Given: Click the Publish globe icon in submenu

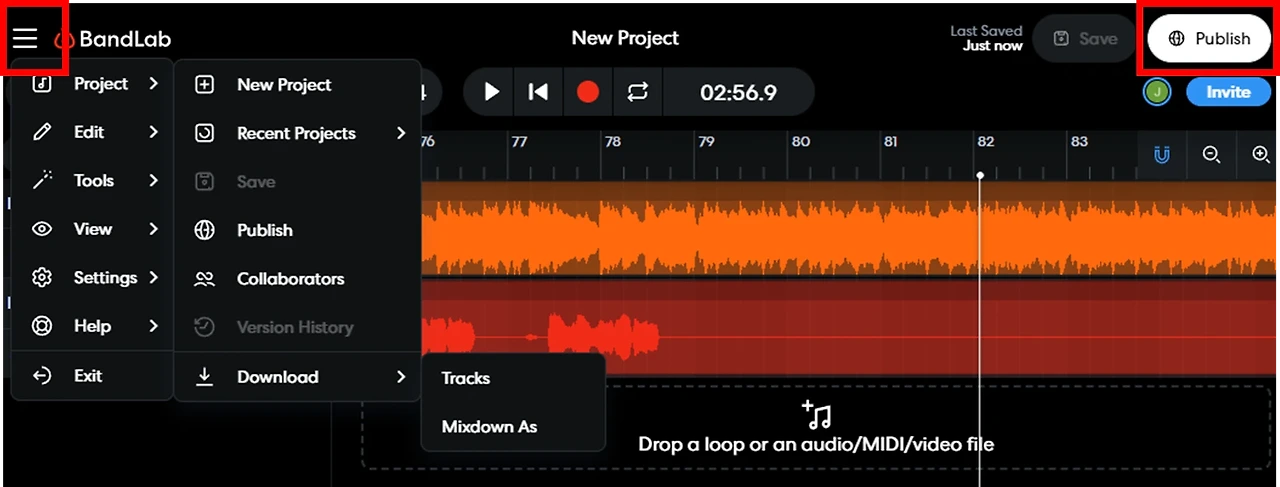Looking at the screenshot, I should (204, 230).
